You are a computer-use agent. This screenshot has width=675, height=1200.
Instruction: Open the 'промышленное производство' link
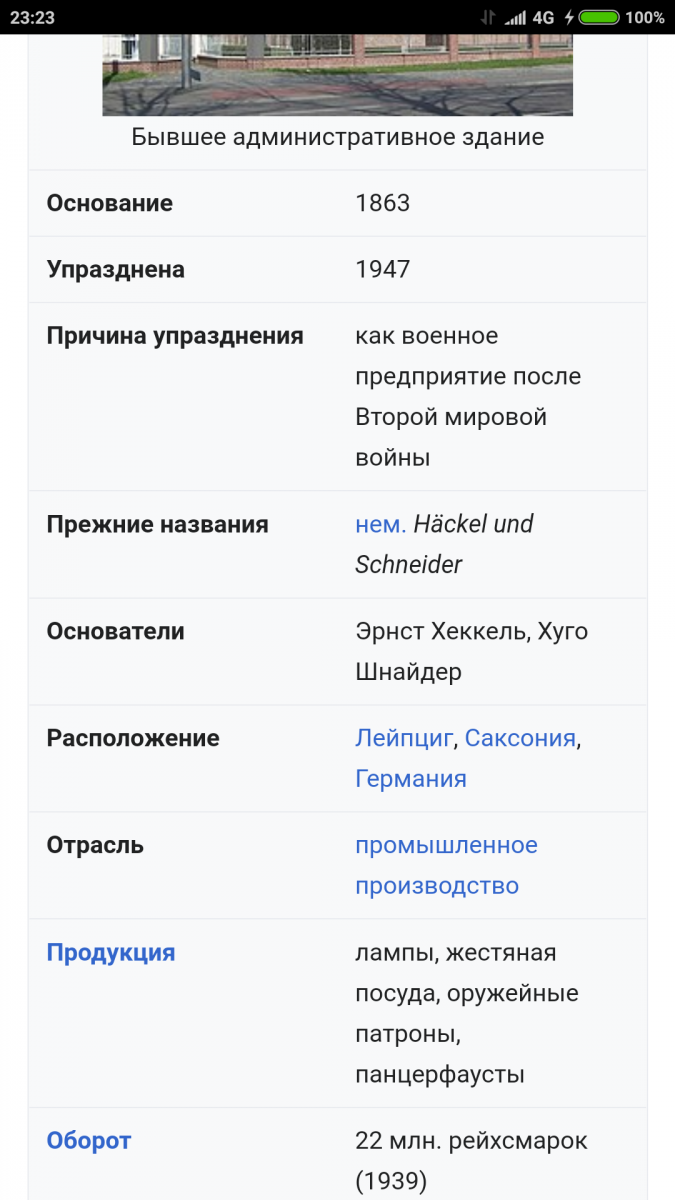(446, 865)
